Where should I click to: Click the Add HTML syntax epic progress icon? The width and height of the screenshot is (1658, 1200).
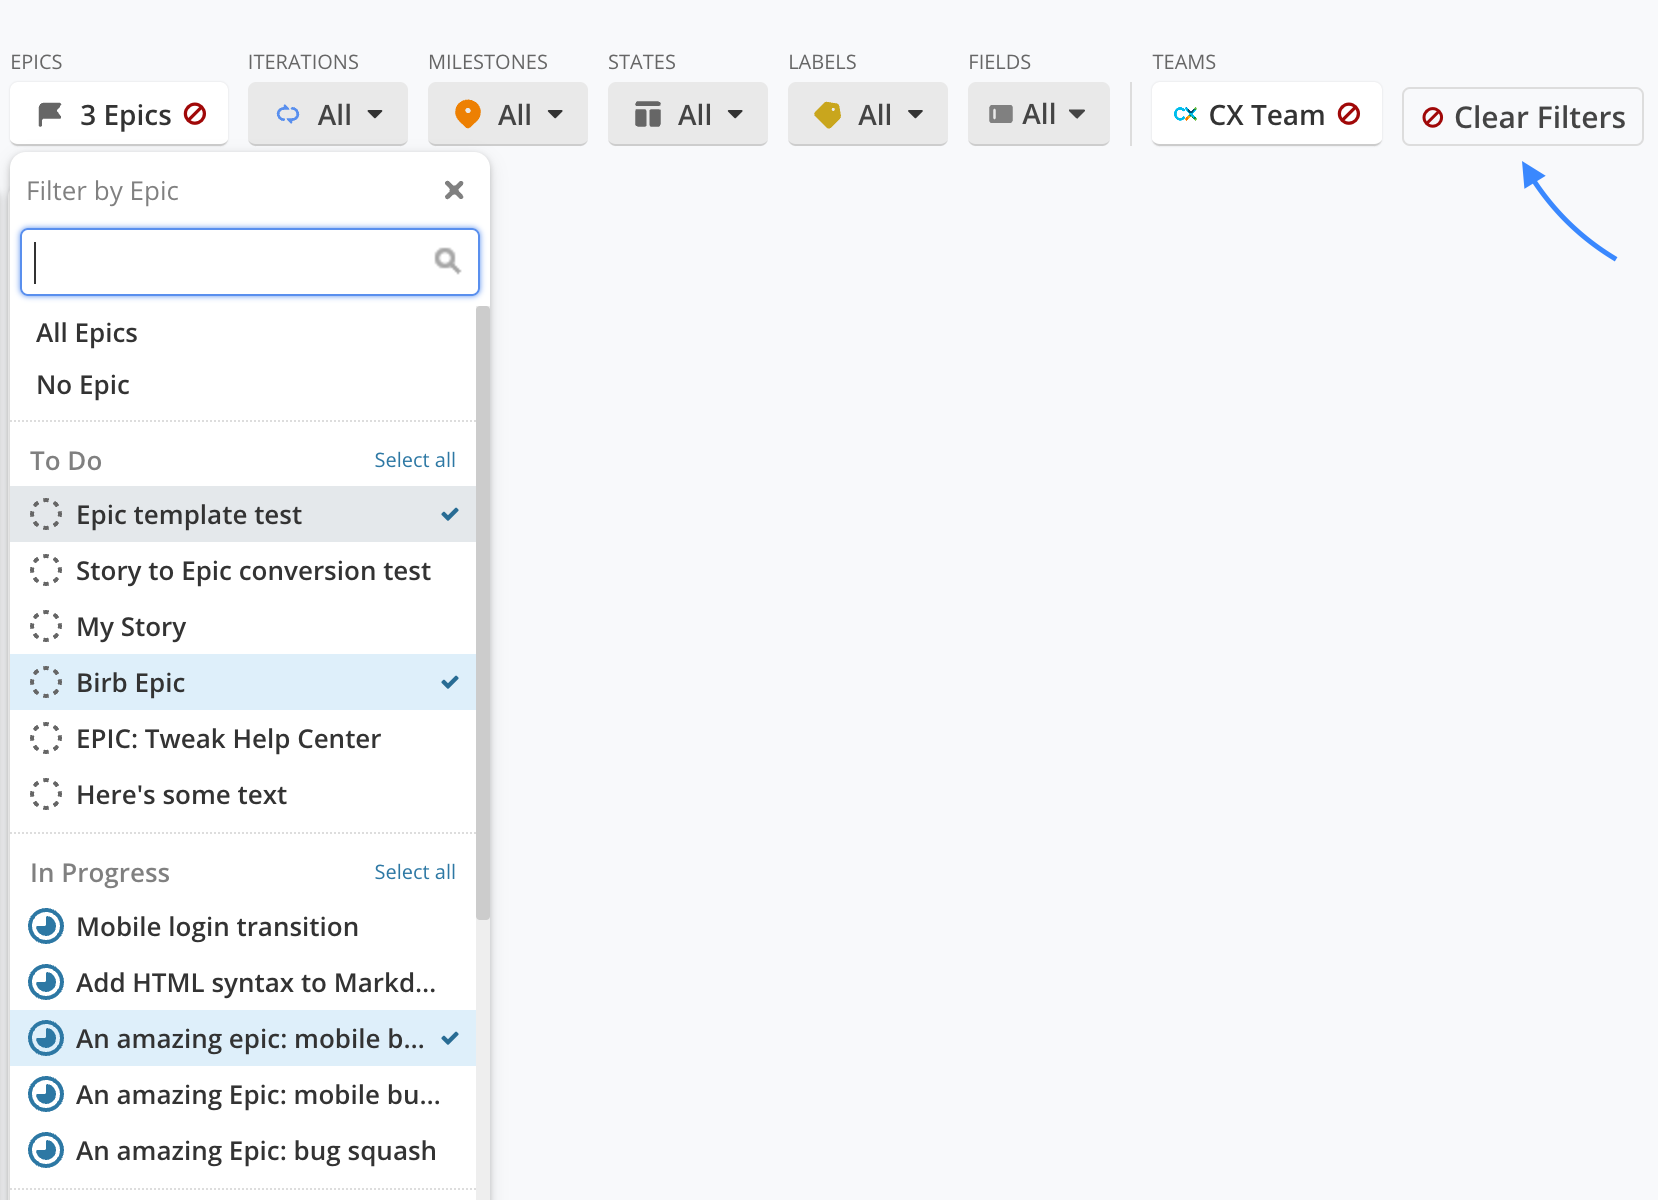click(x=46, y=982)
